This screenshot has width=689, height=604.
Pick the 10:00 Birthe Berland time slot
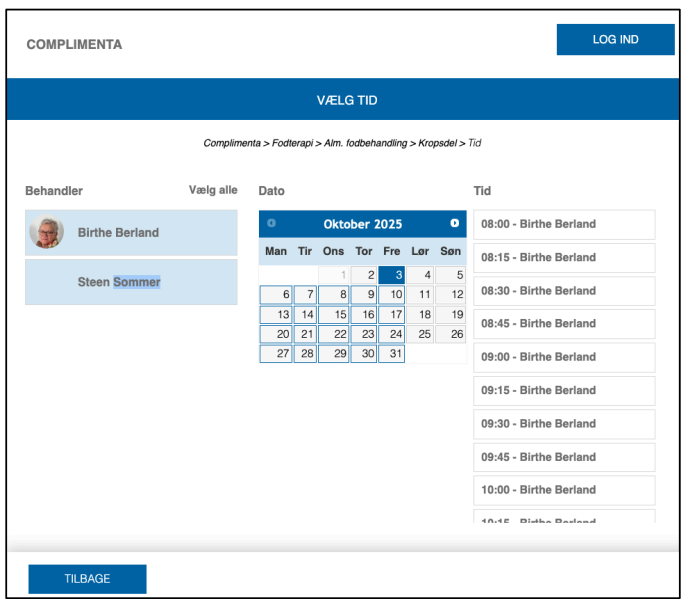[564, 490]
